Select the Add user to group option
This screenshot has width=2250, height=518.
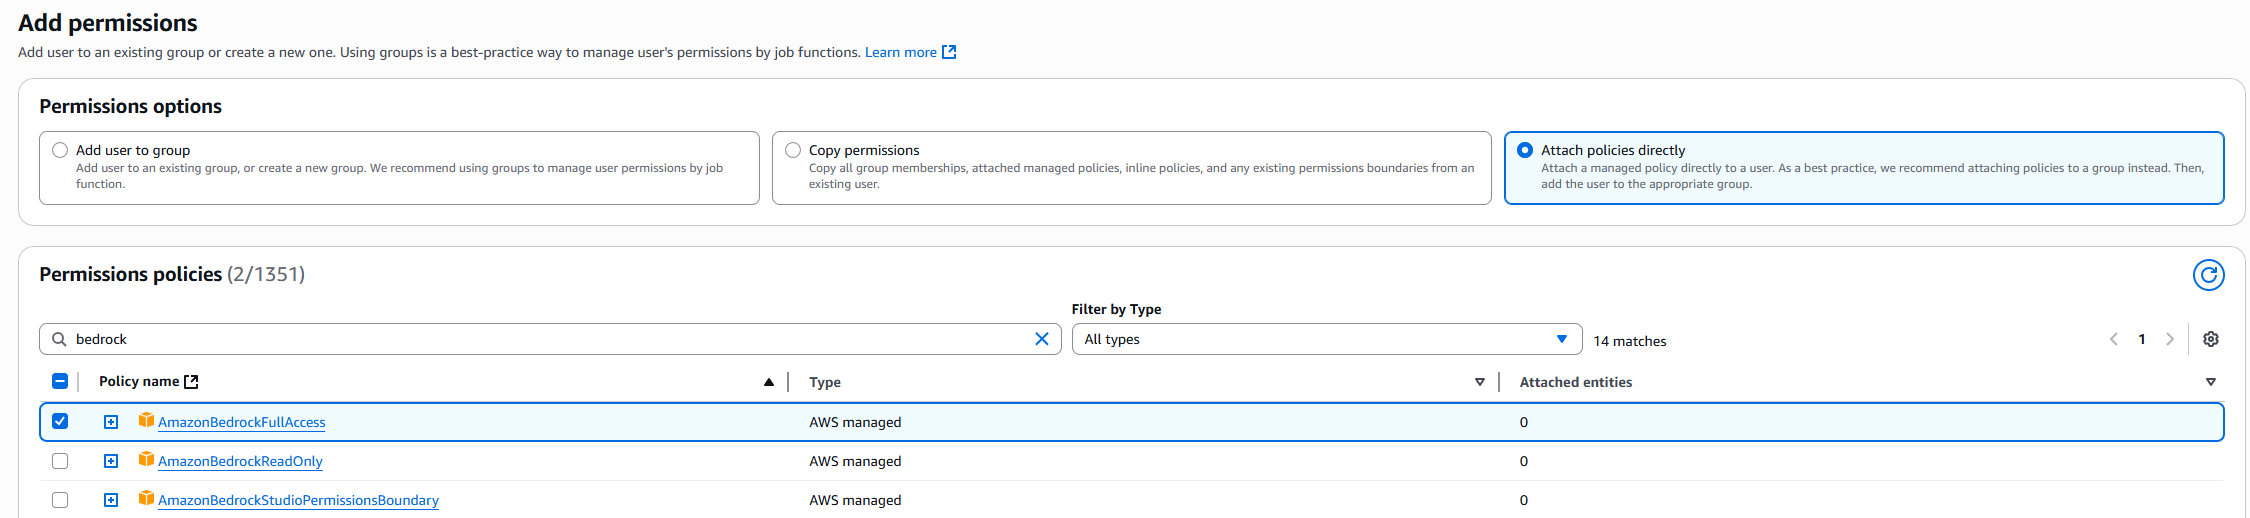[60, 150]
